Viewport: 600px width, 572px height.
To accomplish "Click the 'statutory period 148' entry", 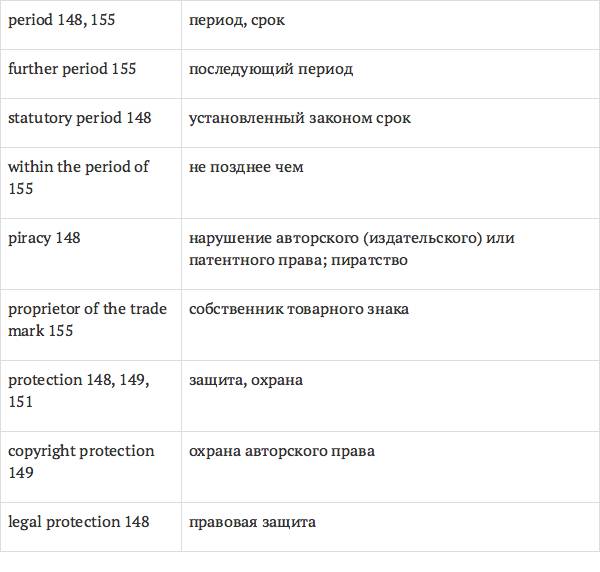I will click(x=80, y=118).
